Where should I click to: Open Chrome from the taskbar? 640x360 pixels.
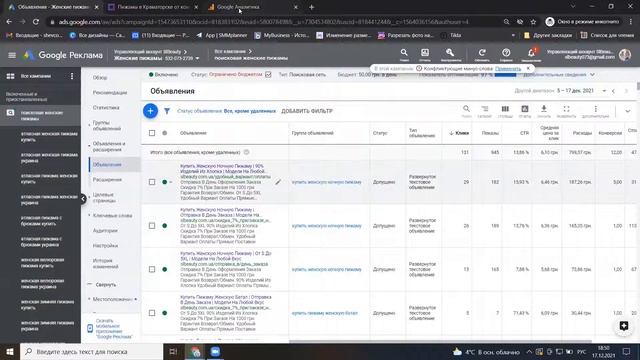click(196, 351)
